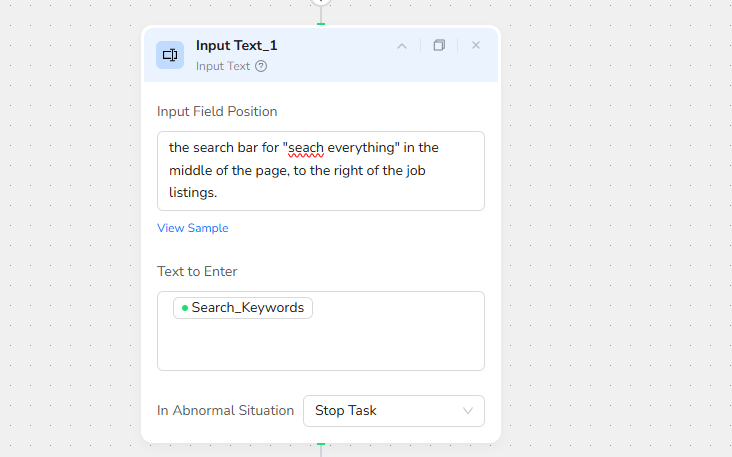732x457 pixels.
Task: Click the Stop Task dropdown arrow
Action: [468, 411]
